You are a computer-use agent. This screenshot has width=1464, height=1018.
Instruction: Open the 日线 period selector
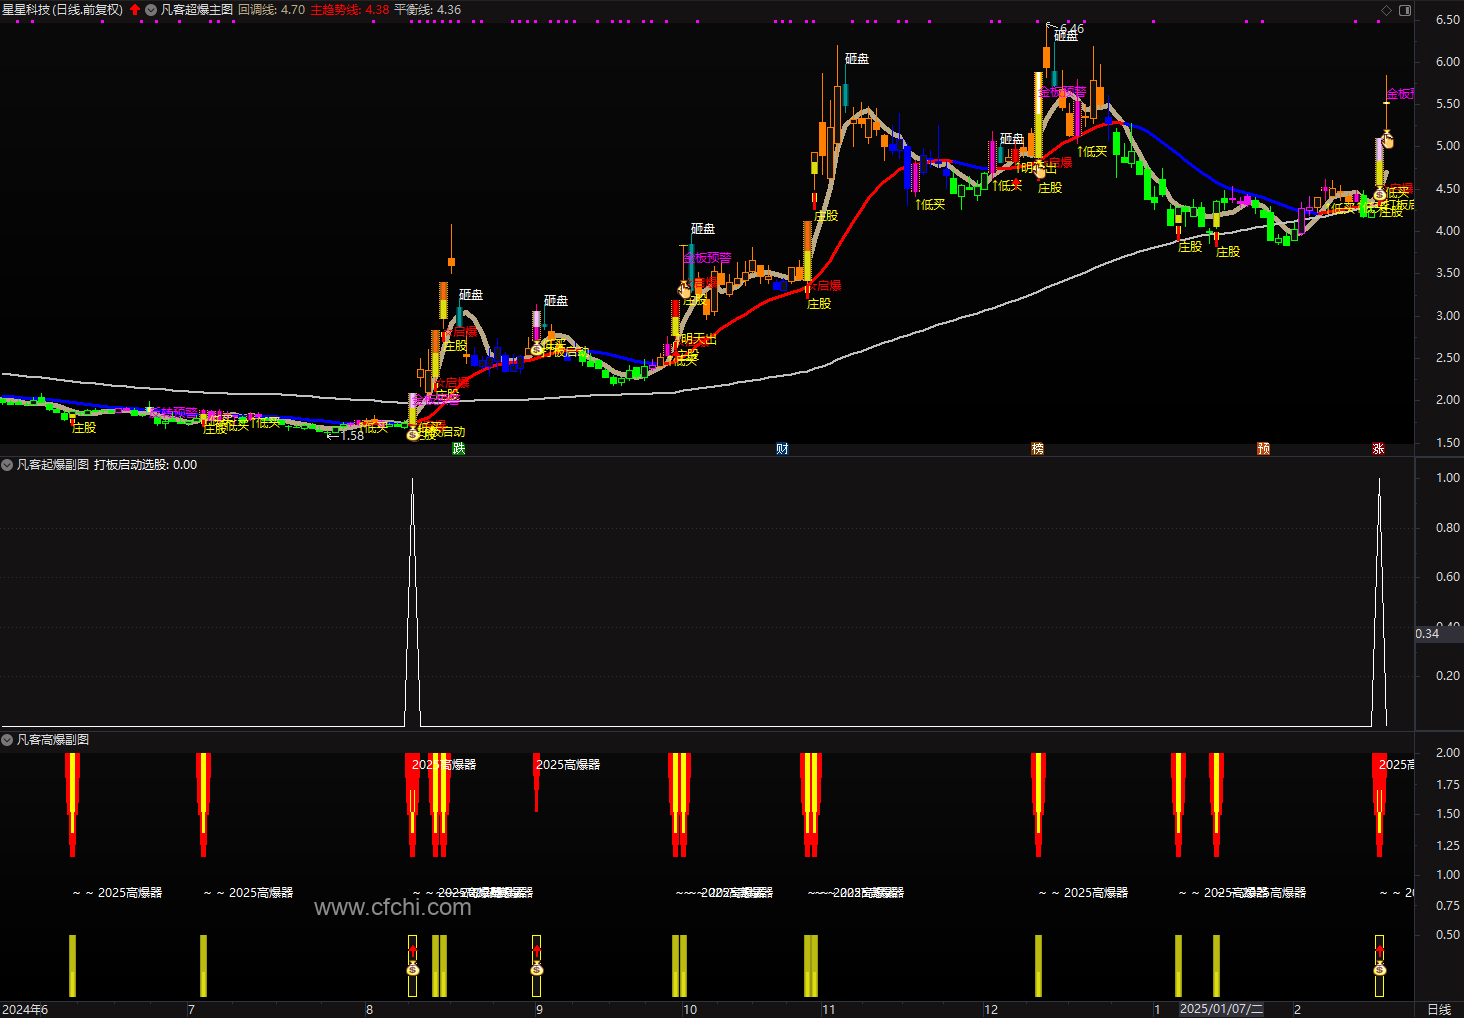coord(1438,1009)
